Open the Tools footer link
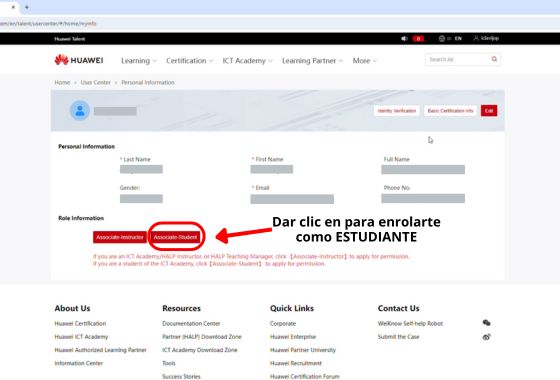 point(169,363)
